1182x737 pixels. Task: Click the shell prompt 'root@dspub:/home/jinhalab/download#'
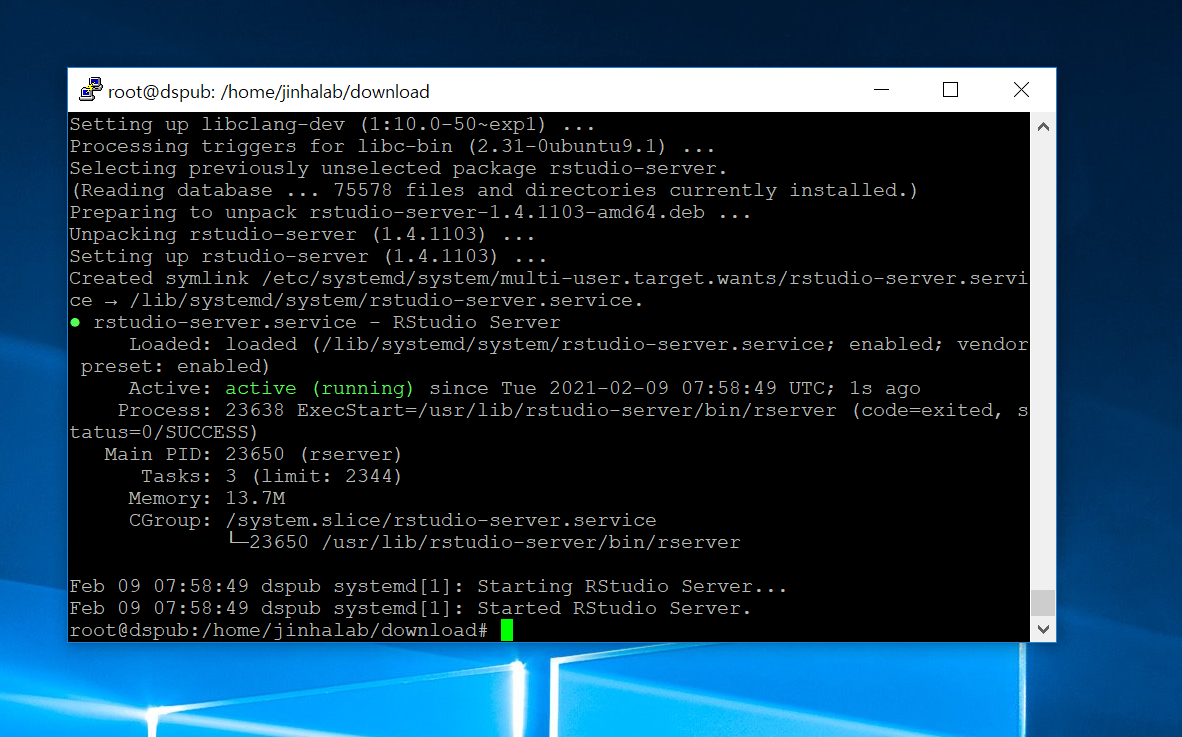(x=279, y=630)
